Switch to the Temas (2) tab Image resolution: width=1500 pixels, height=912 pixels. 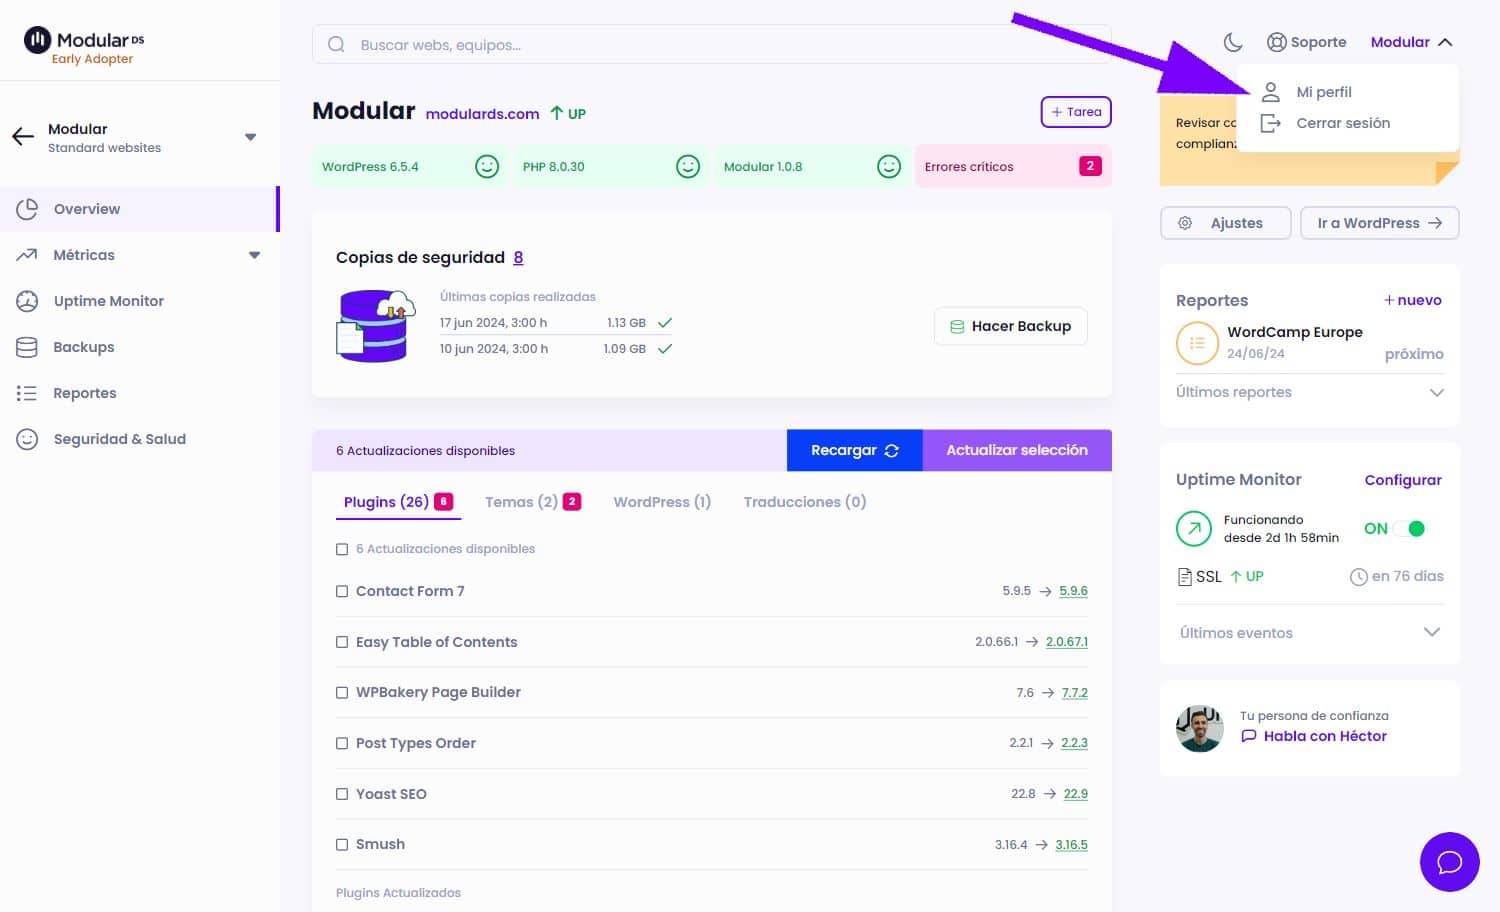pos(533,502)
